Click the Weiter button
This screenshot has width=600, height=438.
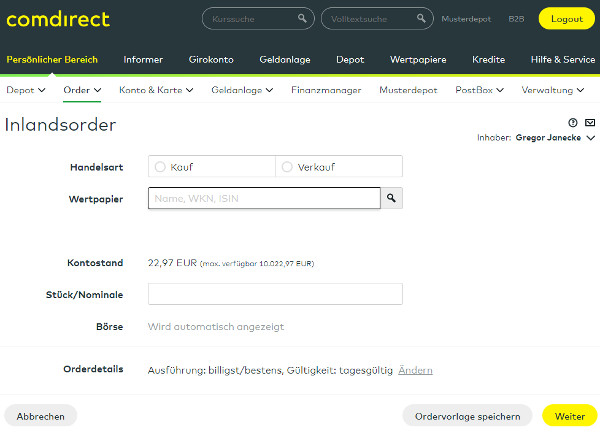[x=570, y=416]
